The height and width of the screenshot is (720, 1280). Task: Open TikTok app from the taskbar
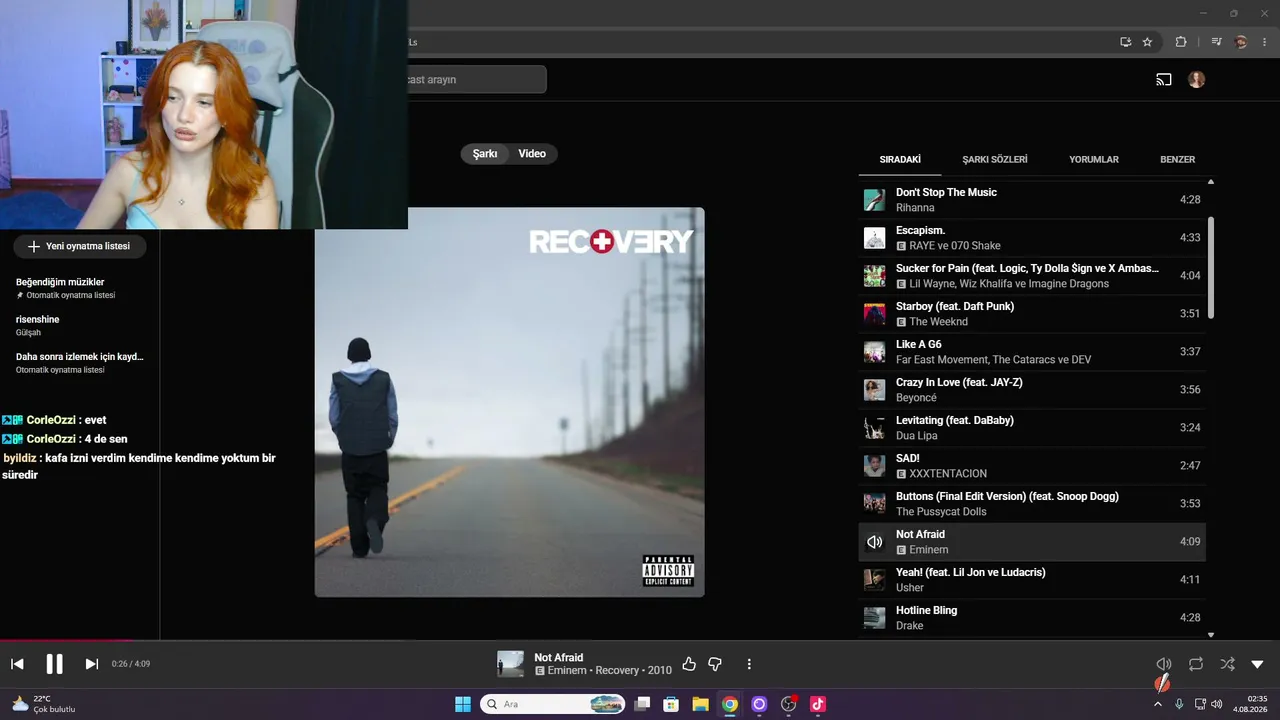(818, 704)
